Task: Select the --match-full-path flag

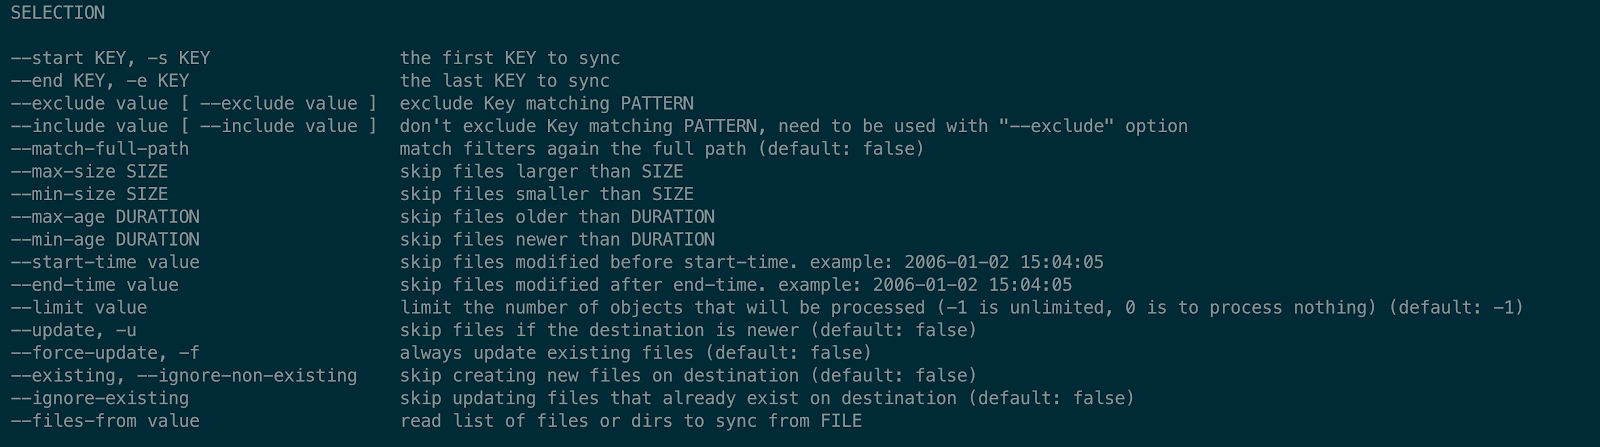Action: [99, 149]
